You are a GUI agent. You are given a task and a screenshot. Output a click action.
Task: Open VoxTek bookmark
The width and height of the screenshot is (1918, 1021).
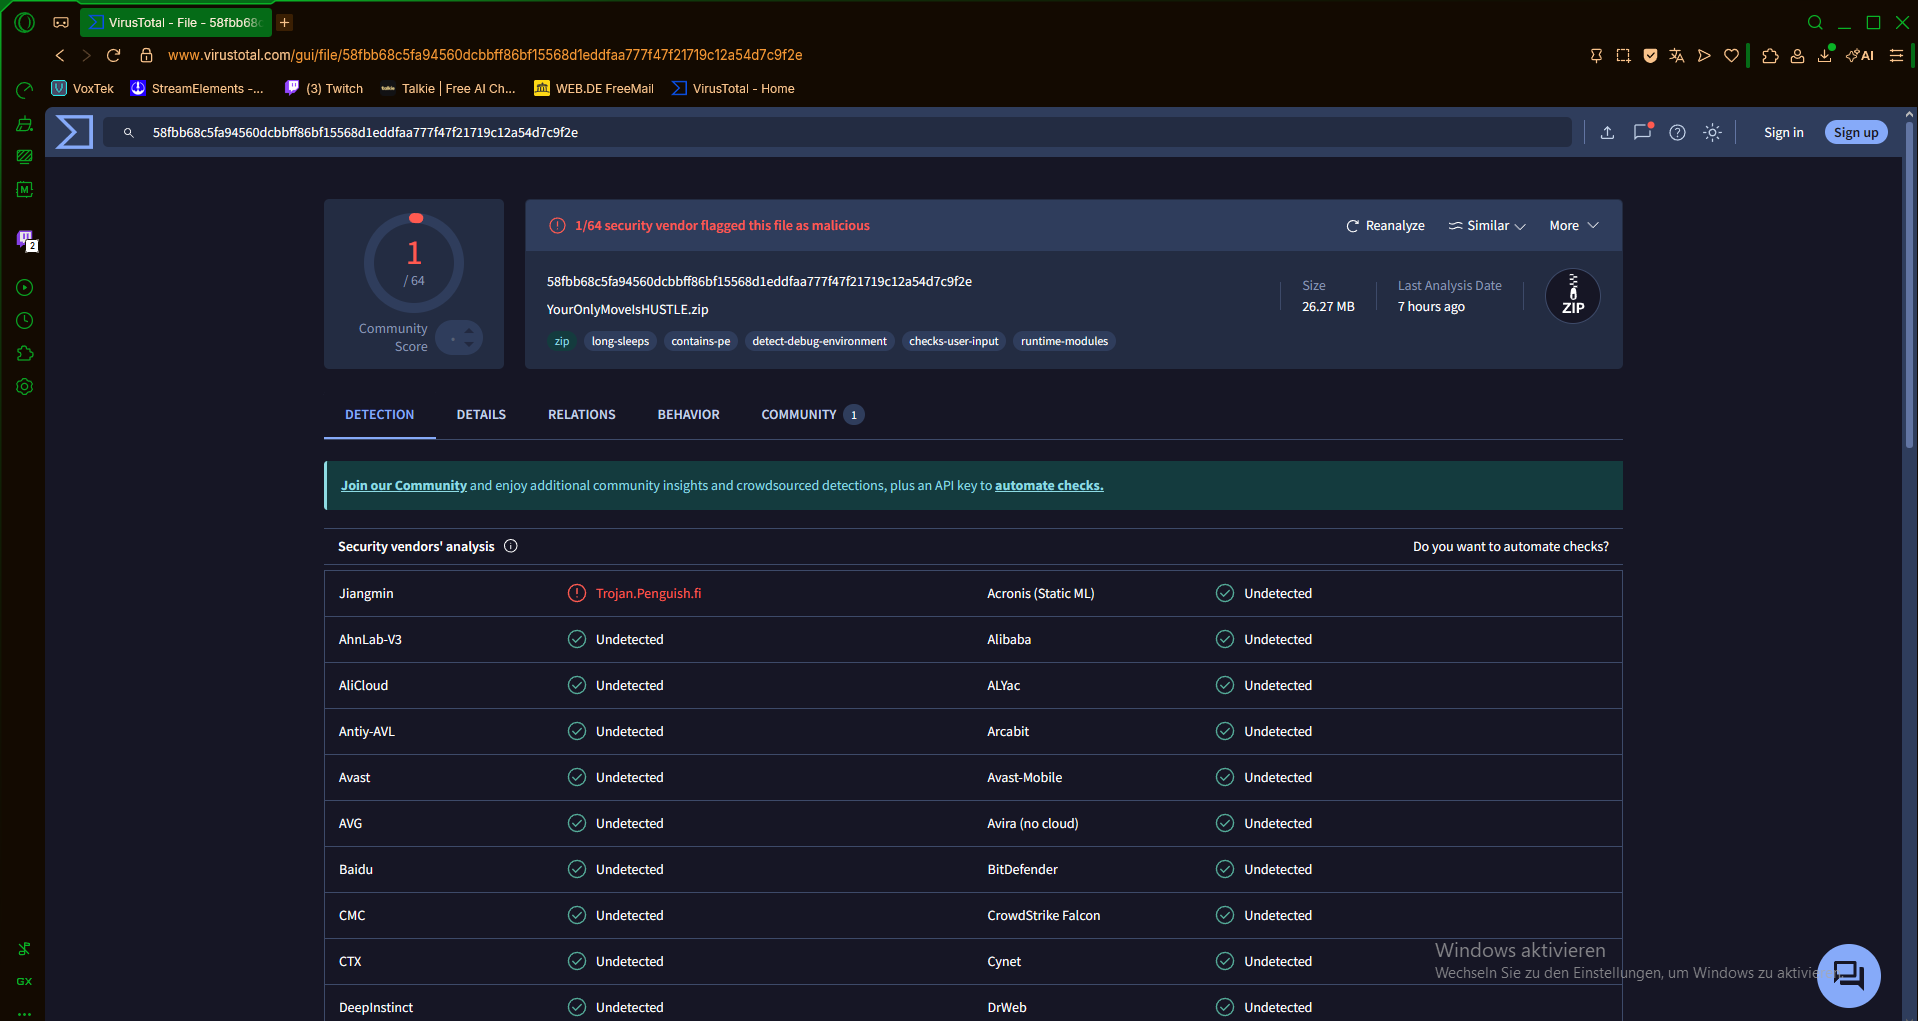(83, 89)
